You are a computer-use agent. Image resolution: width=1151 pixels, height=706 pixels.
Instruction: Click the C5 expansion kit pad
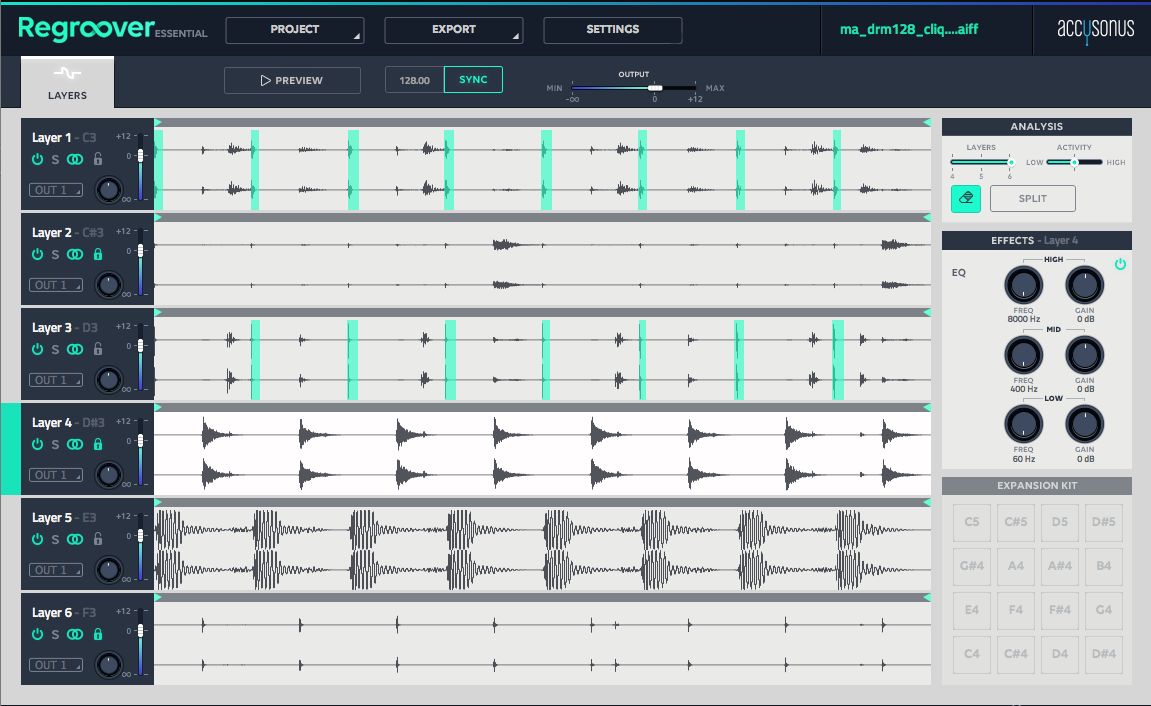coord(972,522)
